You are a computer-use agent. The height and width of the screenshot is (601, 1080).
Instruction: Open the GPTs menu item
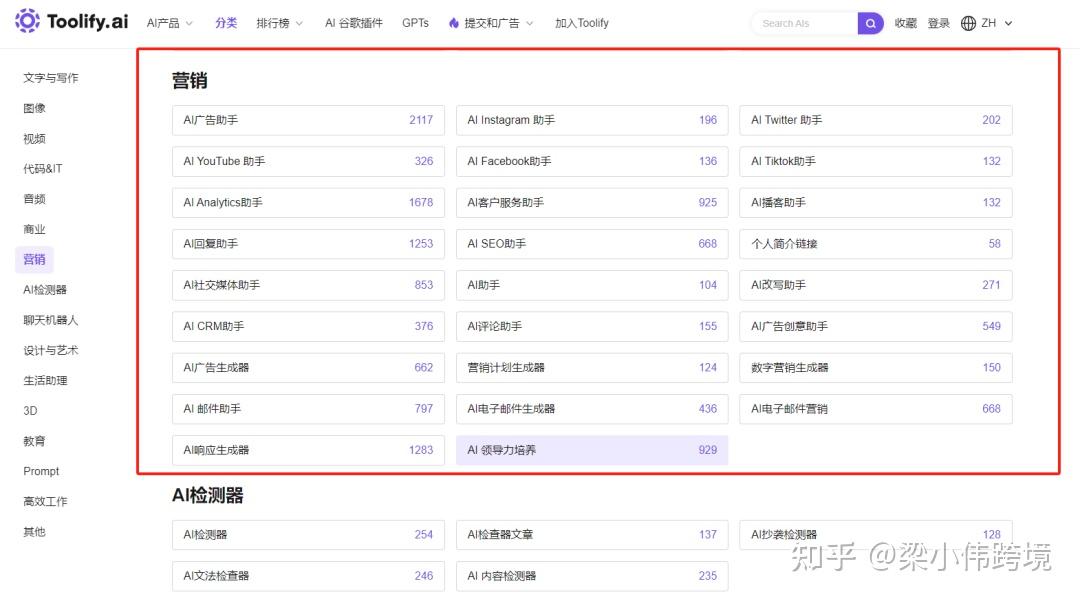coord(415,22)
